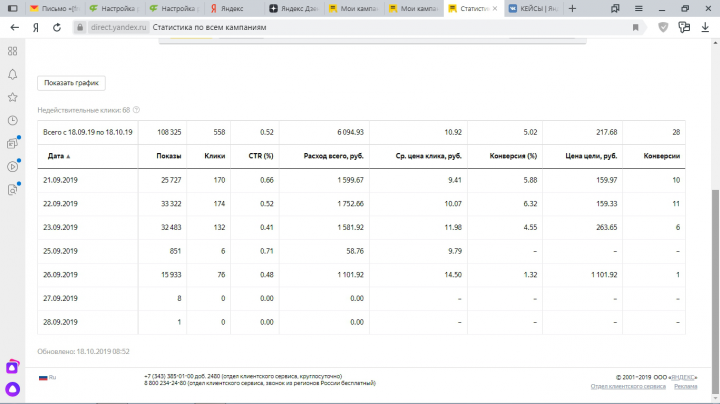Sort by the Конверсии column header

(x=662, y=156)
